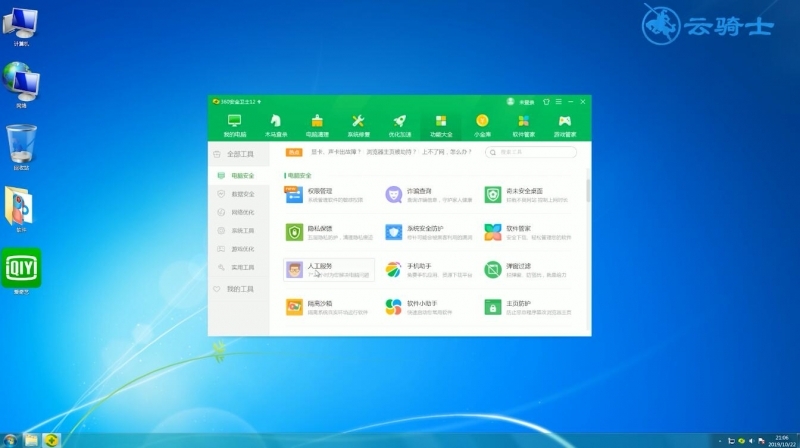Screen dimensions: 800x448
Task: Click tool list vertical scrollbar
Action: point(588,190)
